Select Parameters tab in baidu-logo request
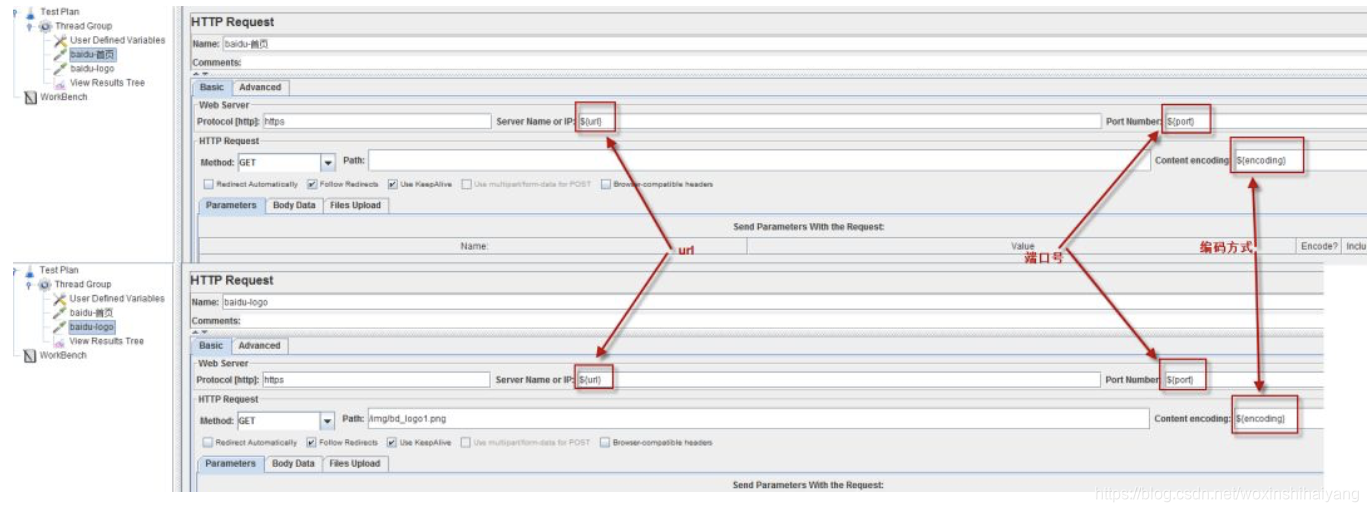This screenshot has height=512, width=1368. [x=231, y=463]
